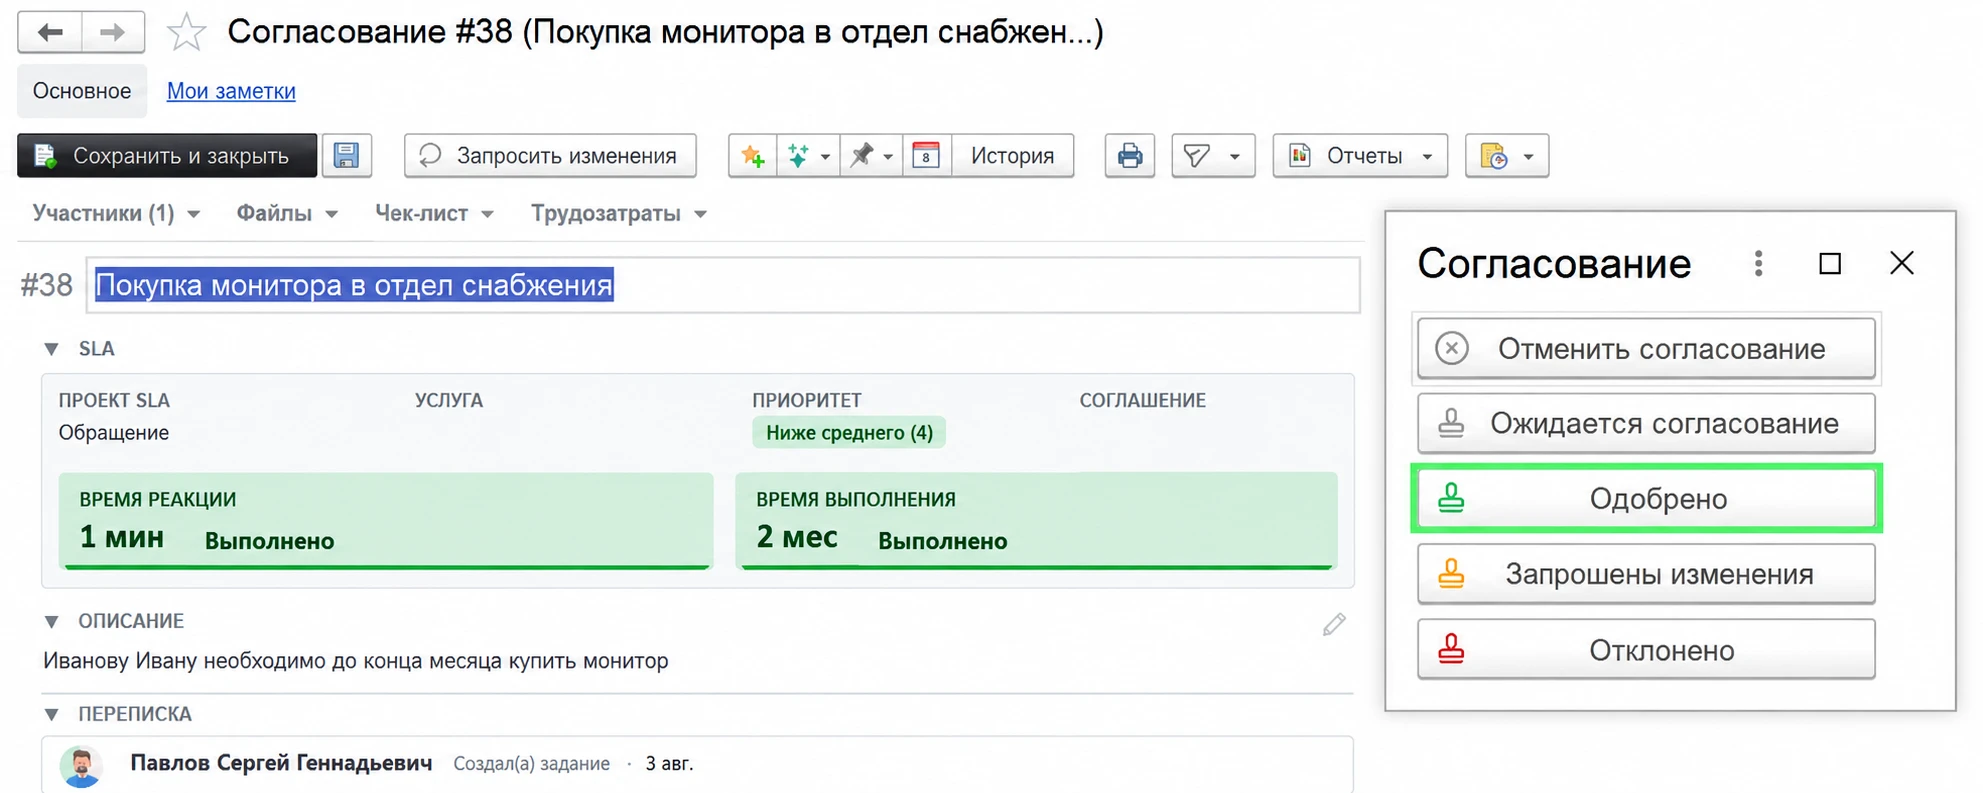This screenshot has width=1983, height=793.
Task: Click the star with plus icon
Action: point(753,156)
